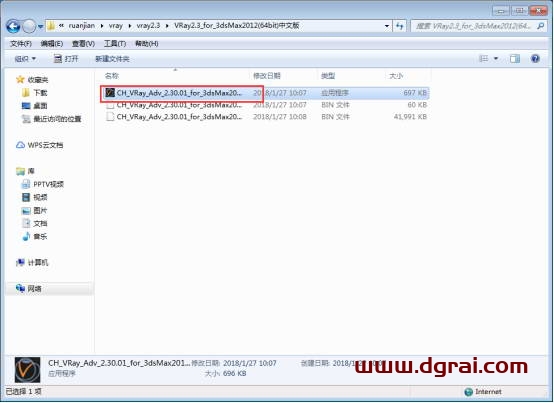Screen dimensions: 554x403
Task: Open the 视频 library
Action: coord(40,197)
